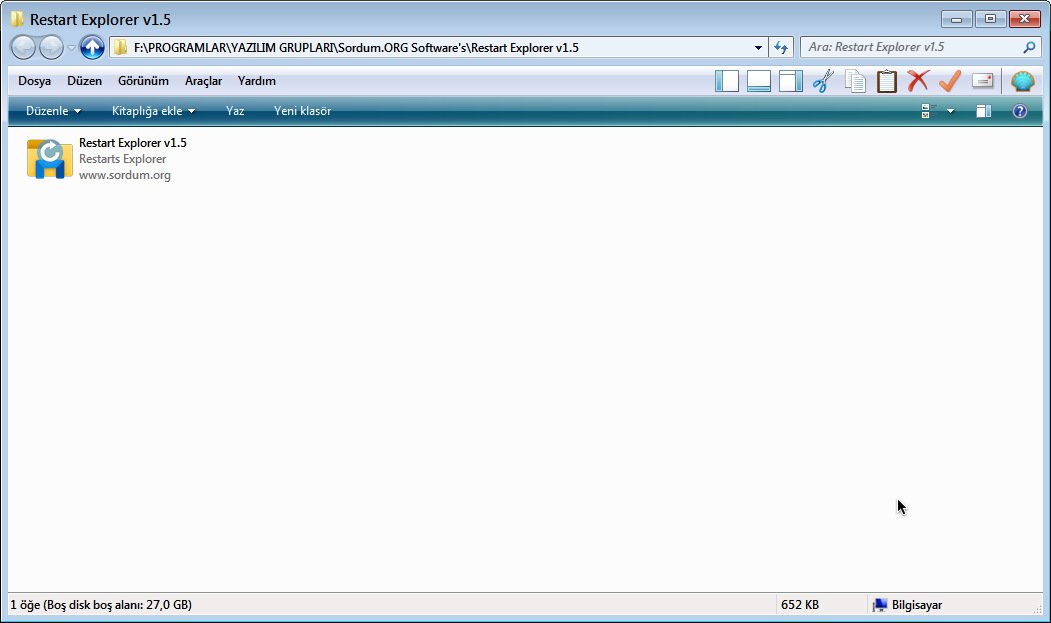Screen dimensions: 1051x623
Task: Maximize the Restart Explorer v1.5 window
Action: tap(990, 19)
